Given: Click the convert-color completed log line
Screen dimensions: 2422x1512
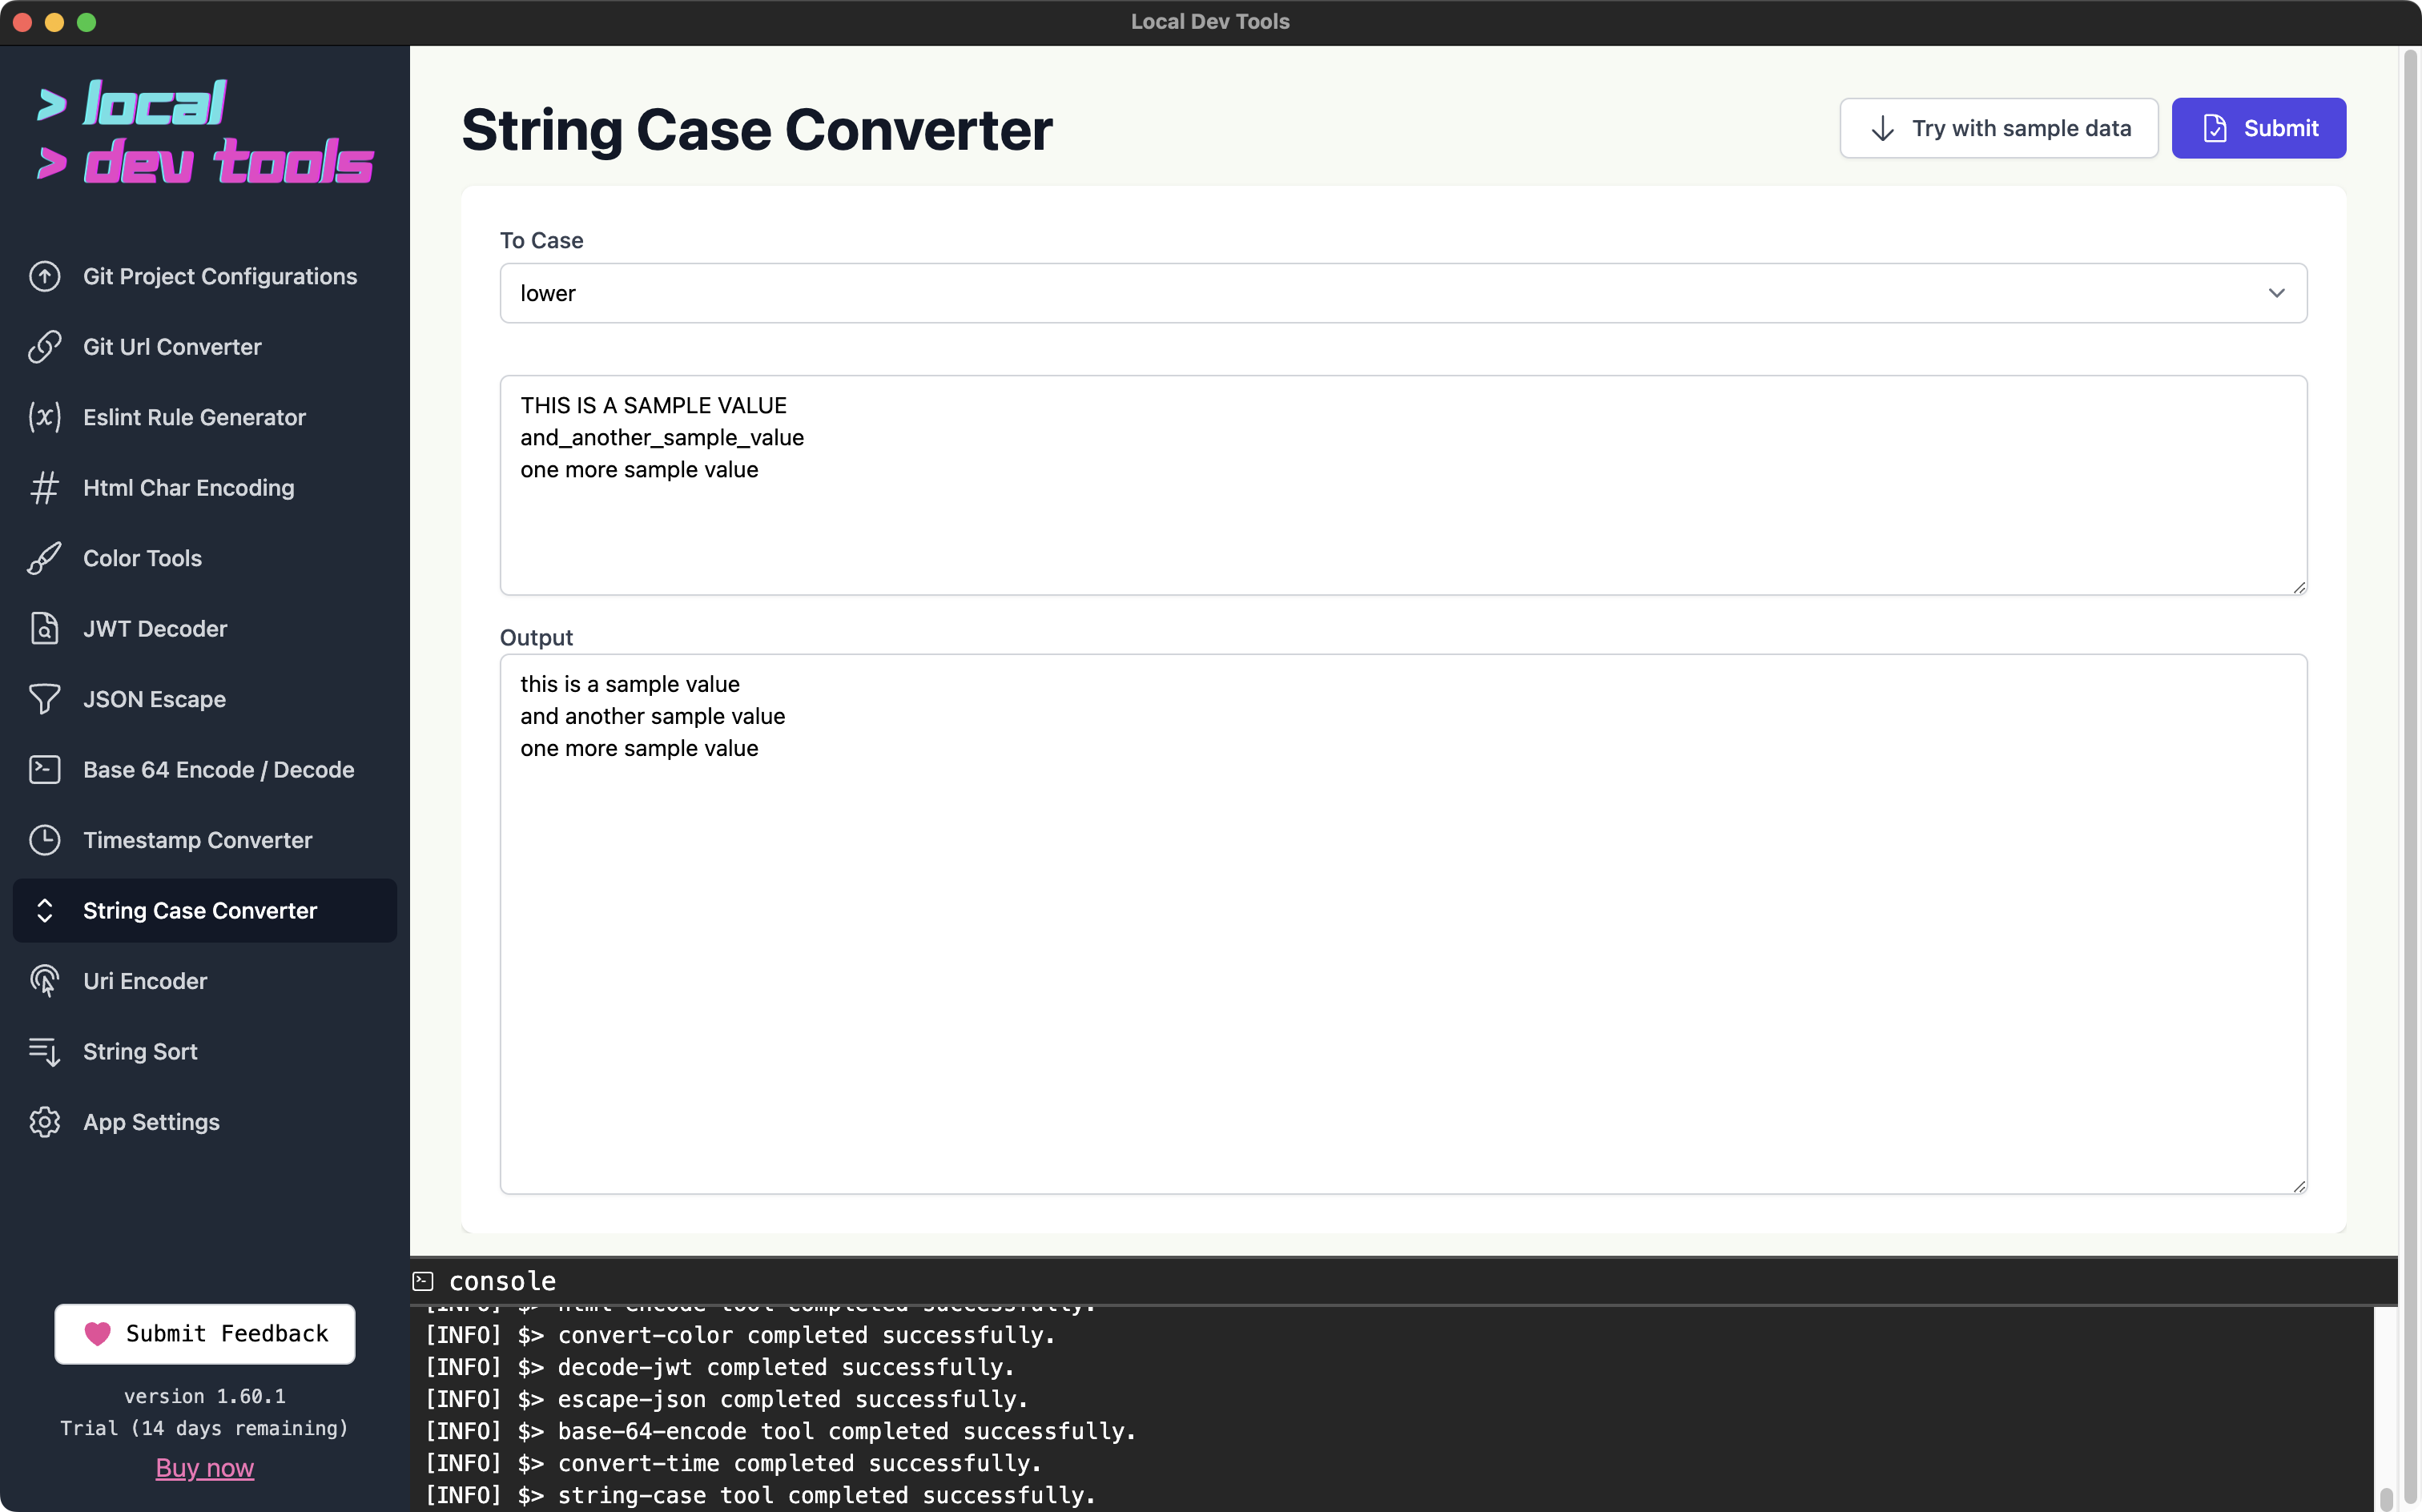Looking at the screenshot, I should coord(740,1335).
